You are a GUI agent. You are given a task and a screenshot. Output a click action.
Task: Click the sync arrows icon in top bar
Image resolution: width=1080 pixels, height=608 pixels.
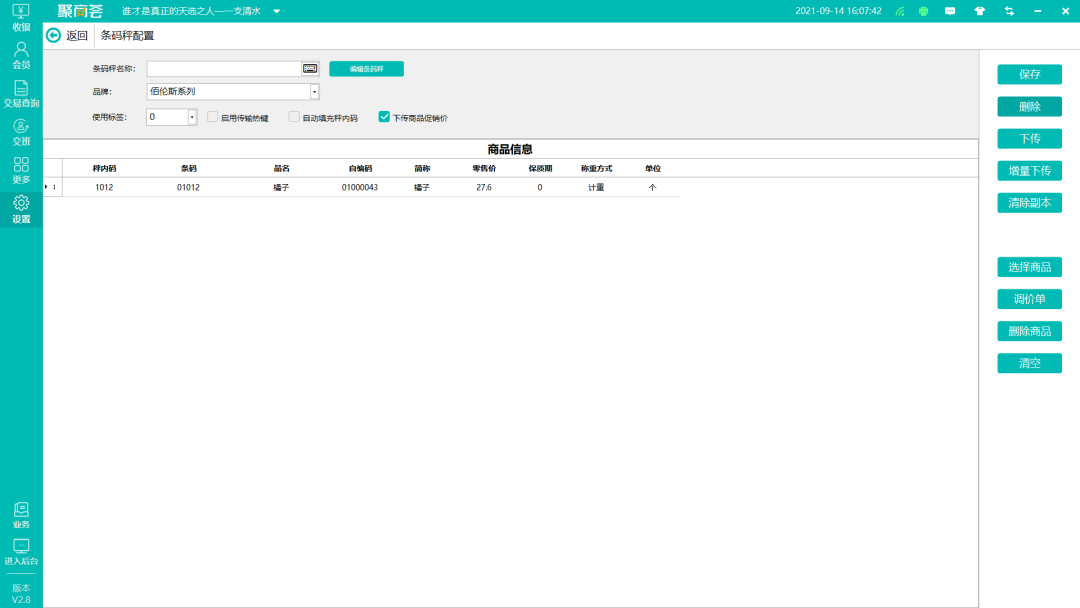[x=1009, y=11]
